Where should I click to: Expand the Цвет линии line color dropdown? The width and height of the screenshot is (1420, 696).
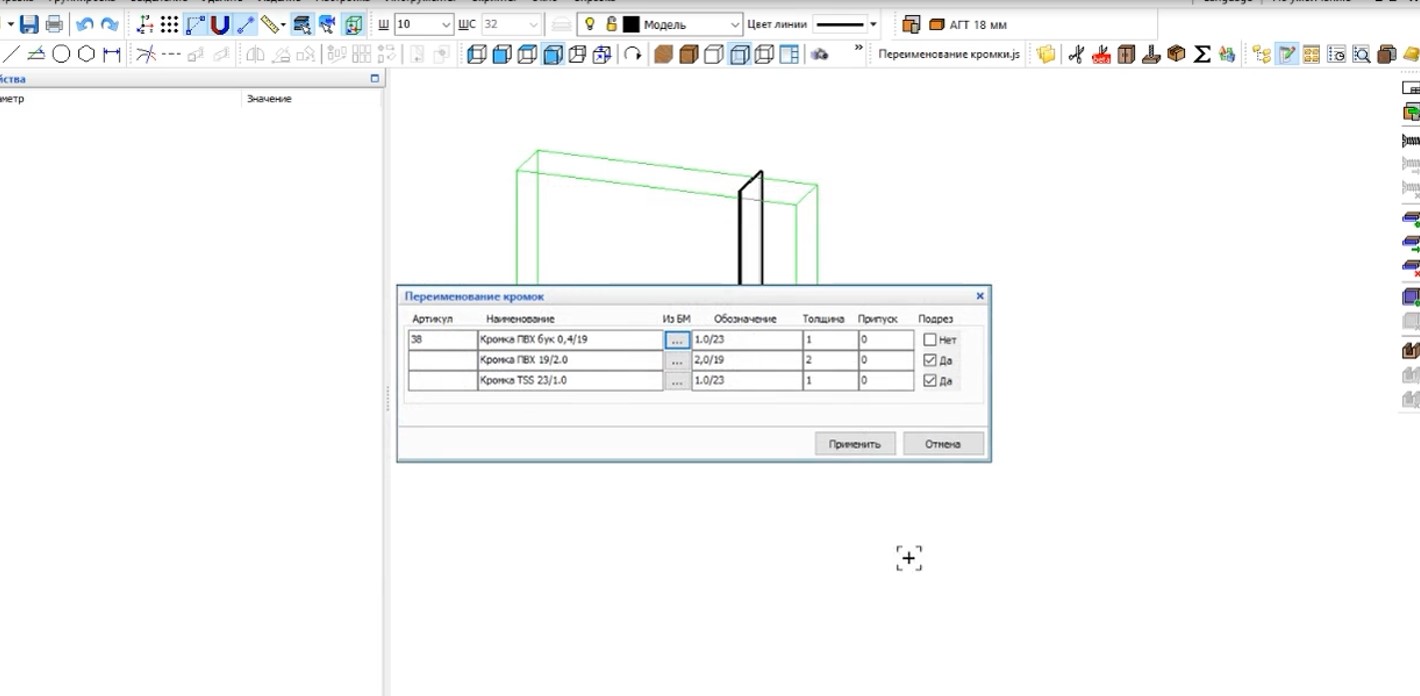[873, 24]
